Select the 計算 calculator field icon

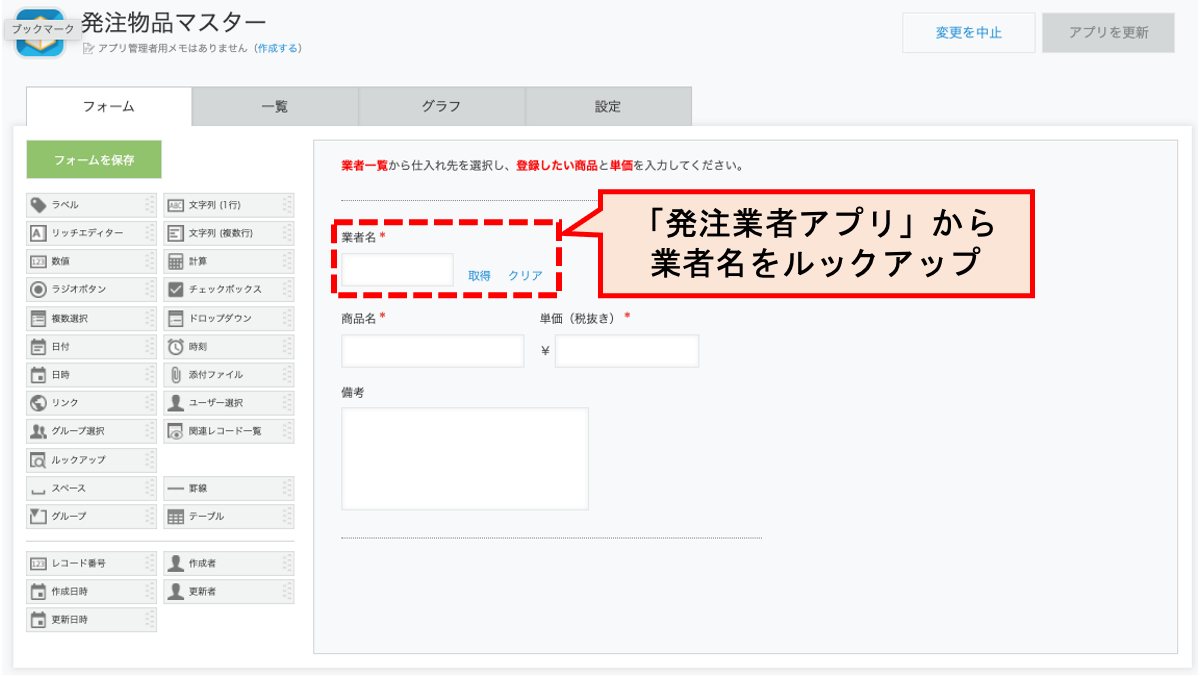175,262
